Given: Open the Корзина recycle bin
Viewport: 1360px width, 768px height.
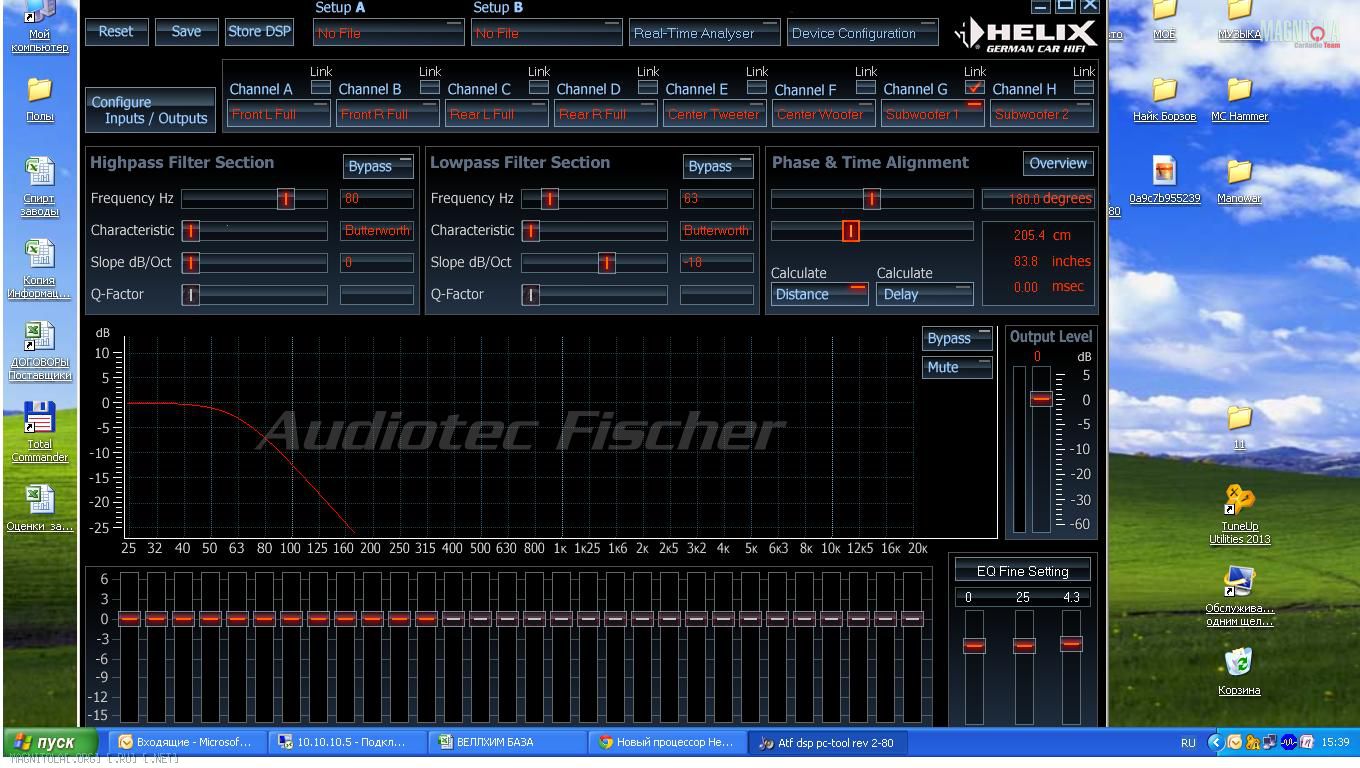Looking at the screenshot, I should (x=1239, y=672).
